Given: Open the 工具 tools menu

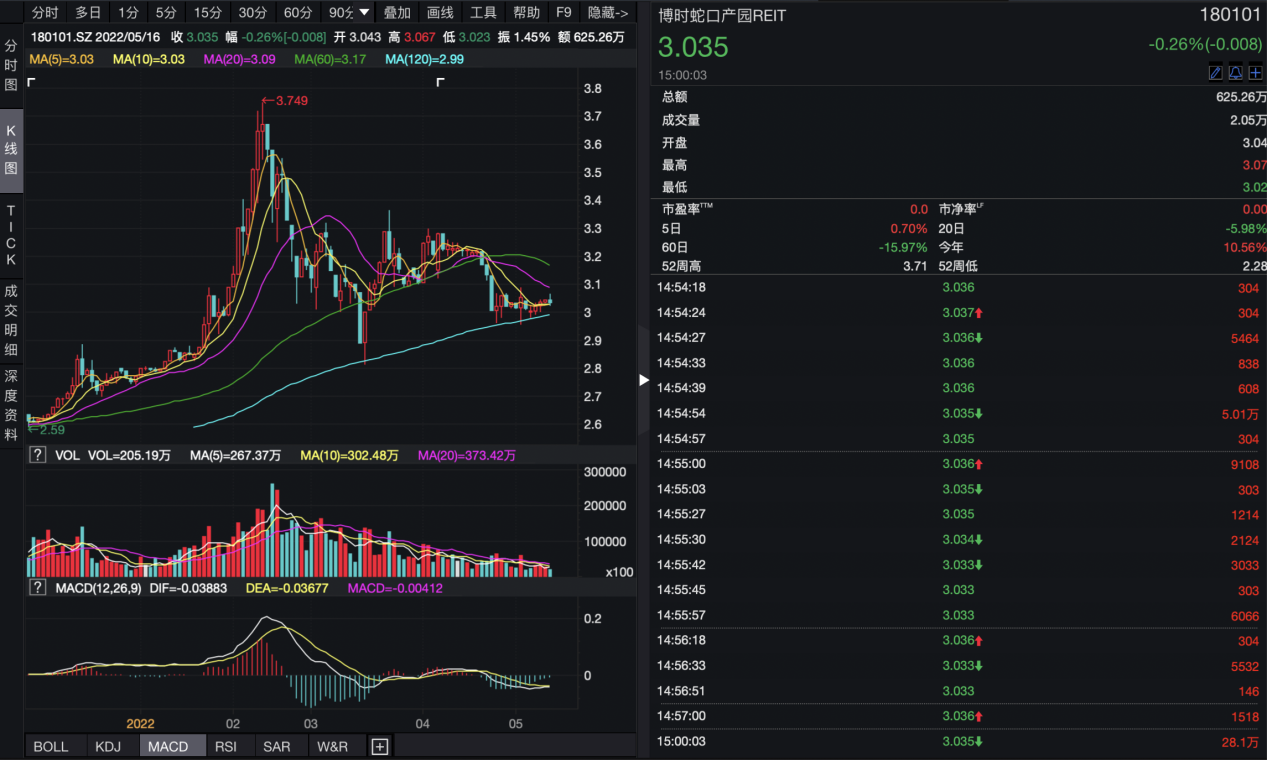Looking at the screenshot, I should pos(483,13).
